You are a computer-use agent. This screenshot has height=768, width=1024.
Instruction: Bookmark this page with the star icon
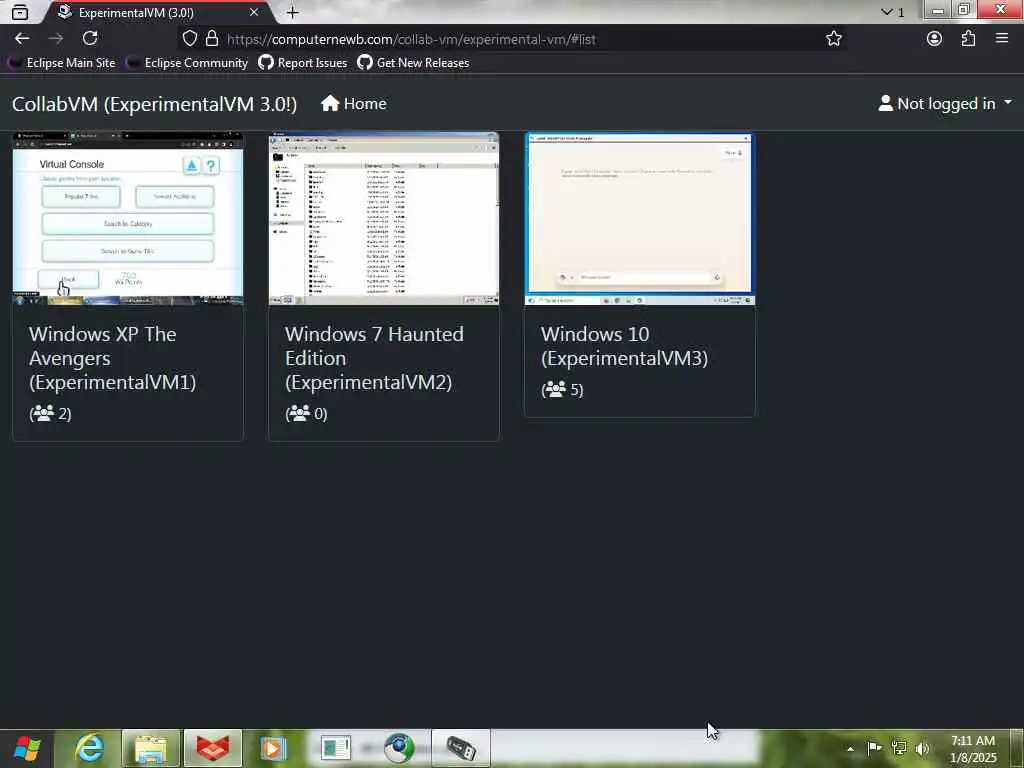pyautogui.click(x=833, y=39)
